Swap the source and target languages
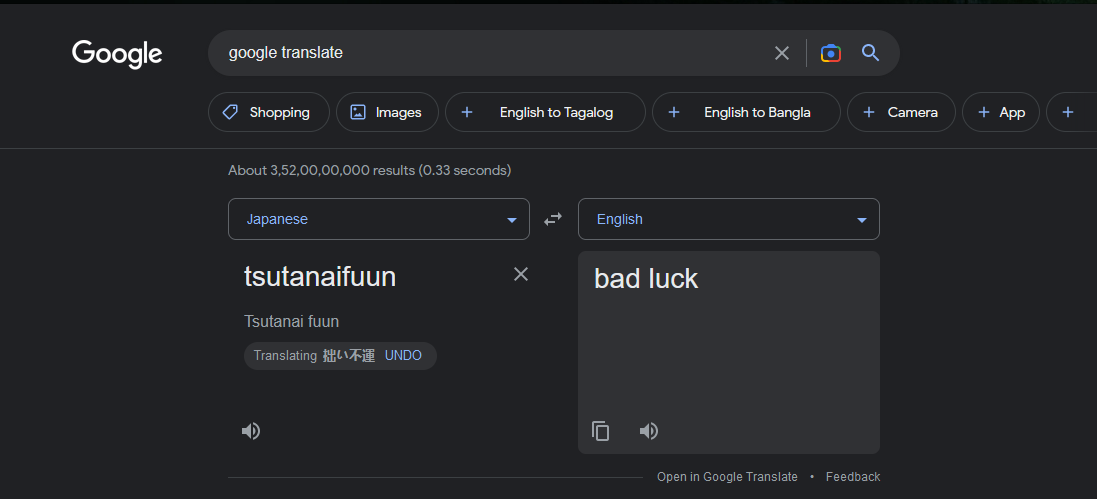This screenshot has height=499, width=1097. tap(553, 219)
